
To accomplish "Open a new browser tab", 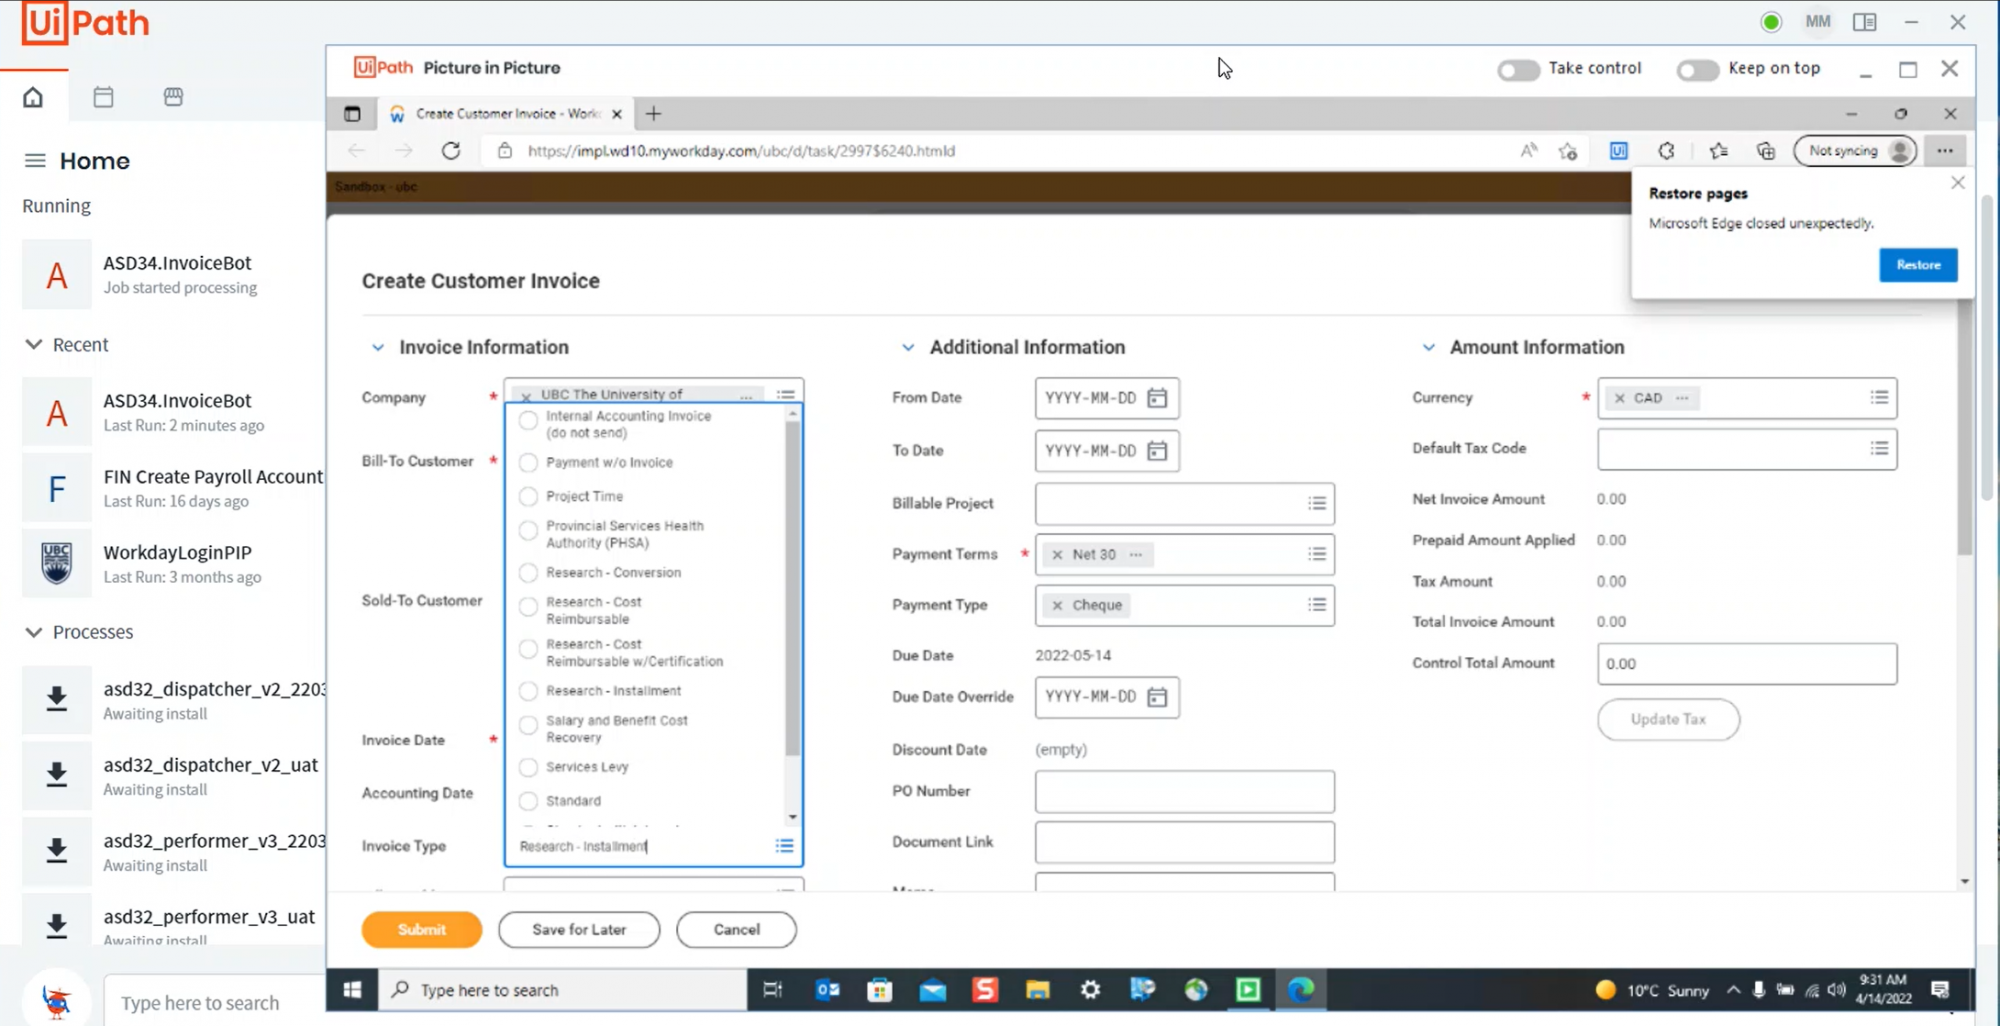I will [x=653, y=114].
